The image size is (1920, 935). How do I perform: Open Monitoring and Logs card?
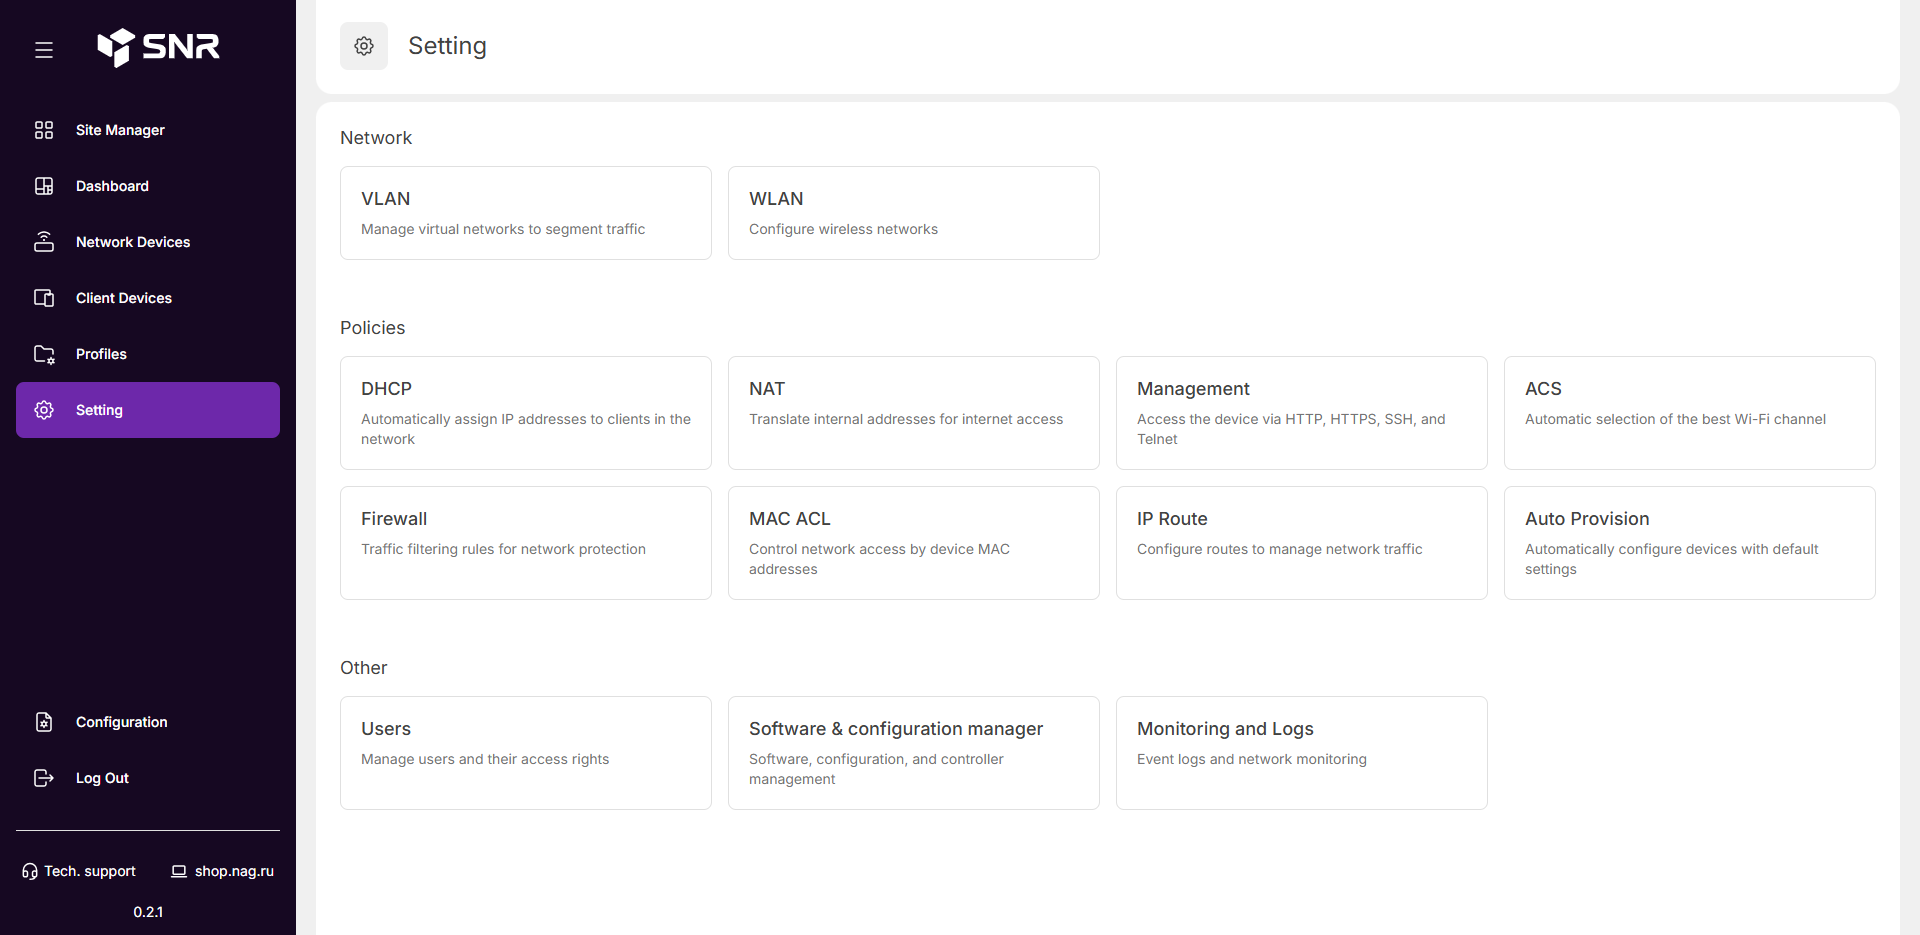1302,753
